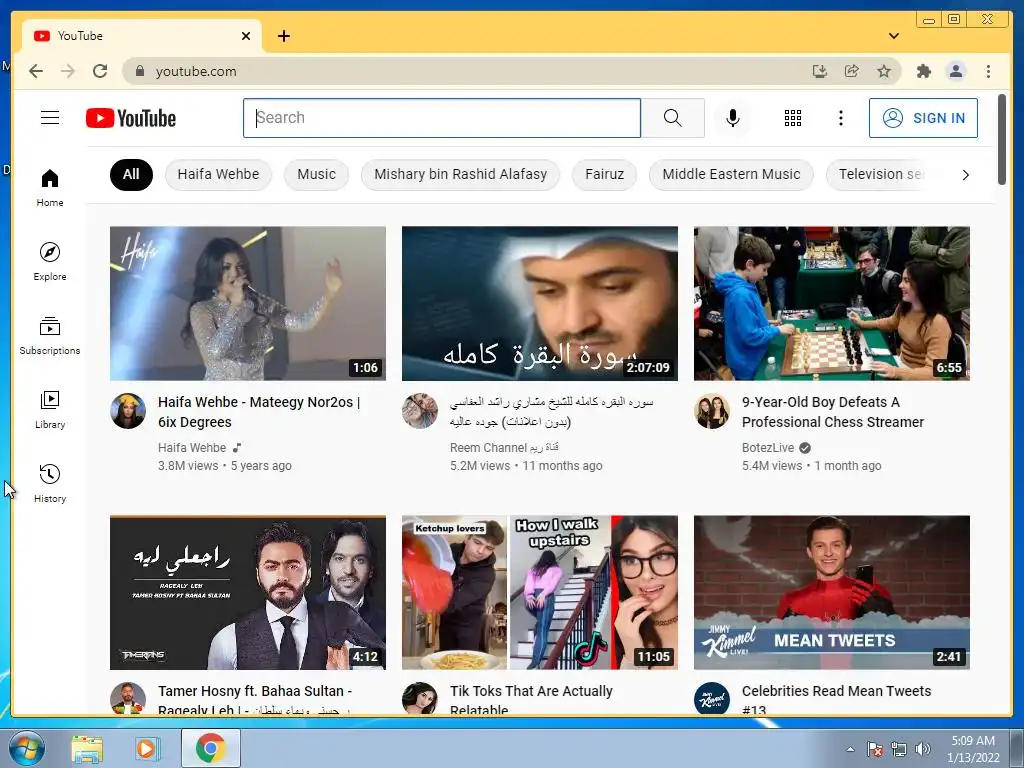The image size is (1024, 768).
Task: Expand tab search chevron in title bar
Action: click(x=894, y=36)
